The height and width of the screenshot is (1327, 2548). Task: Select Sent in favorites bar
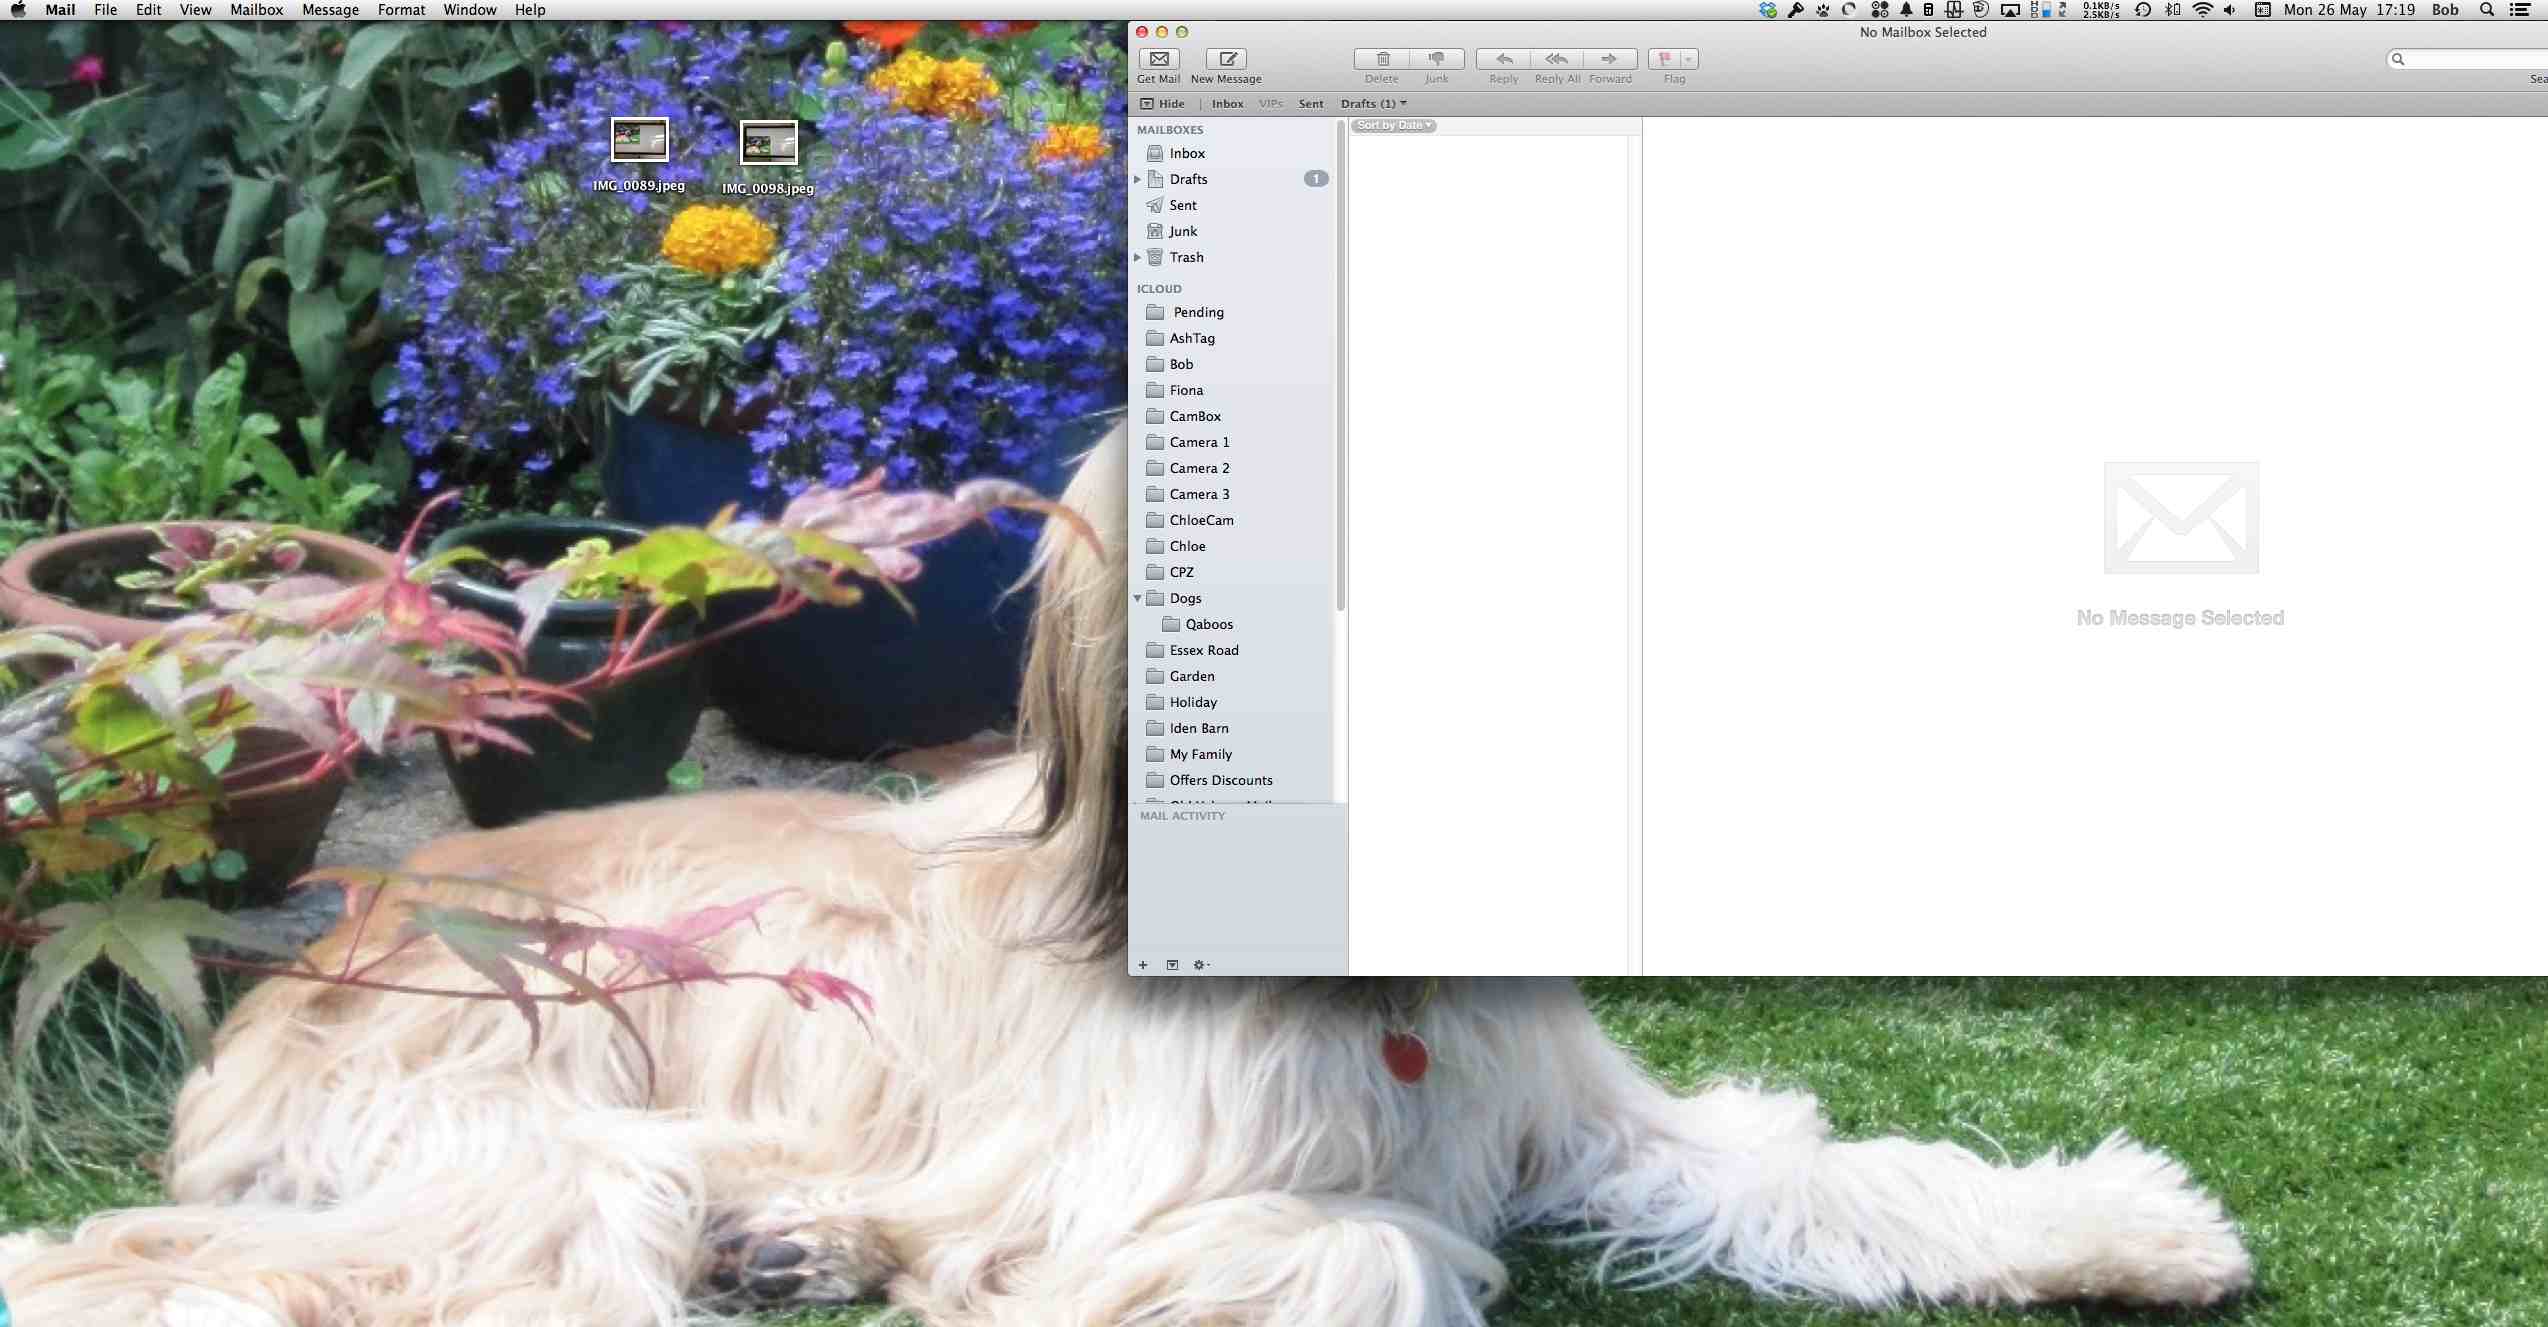tap(1310, 104)
